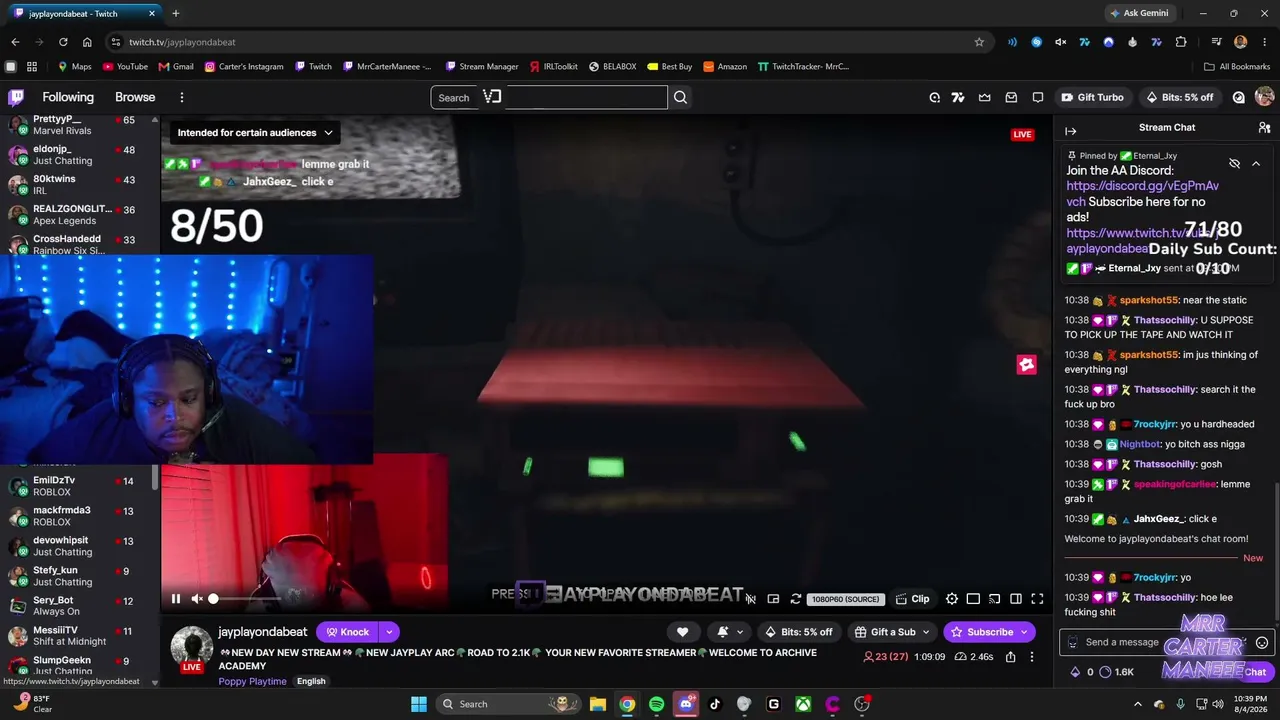The height and width of the screenshot is (720, 1280).
Task: Open the player settings gear
Action: pyautogui.click(x=952, y=599)
